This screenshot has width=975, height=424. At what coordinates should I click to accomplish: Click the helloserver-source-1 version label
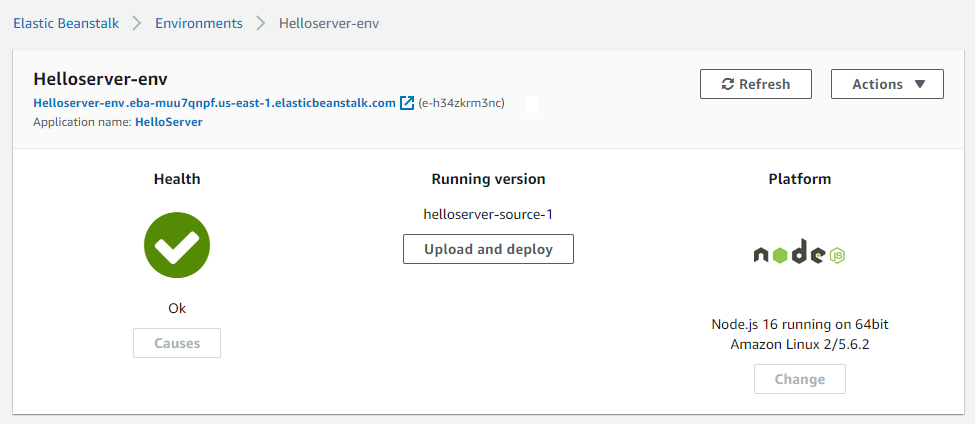488,214
